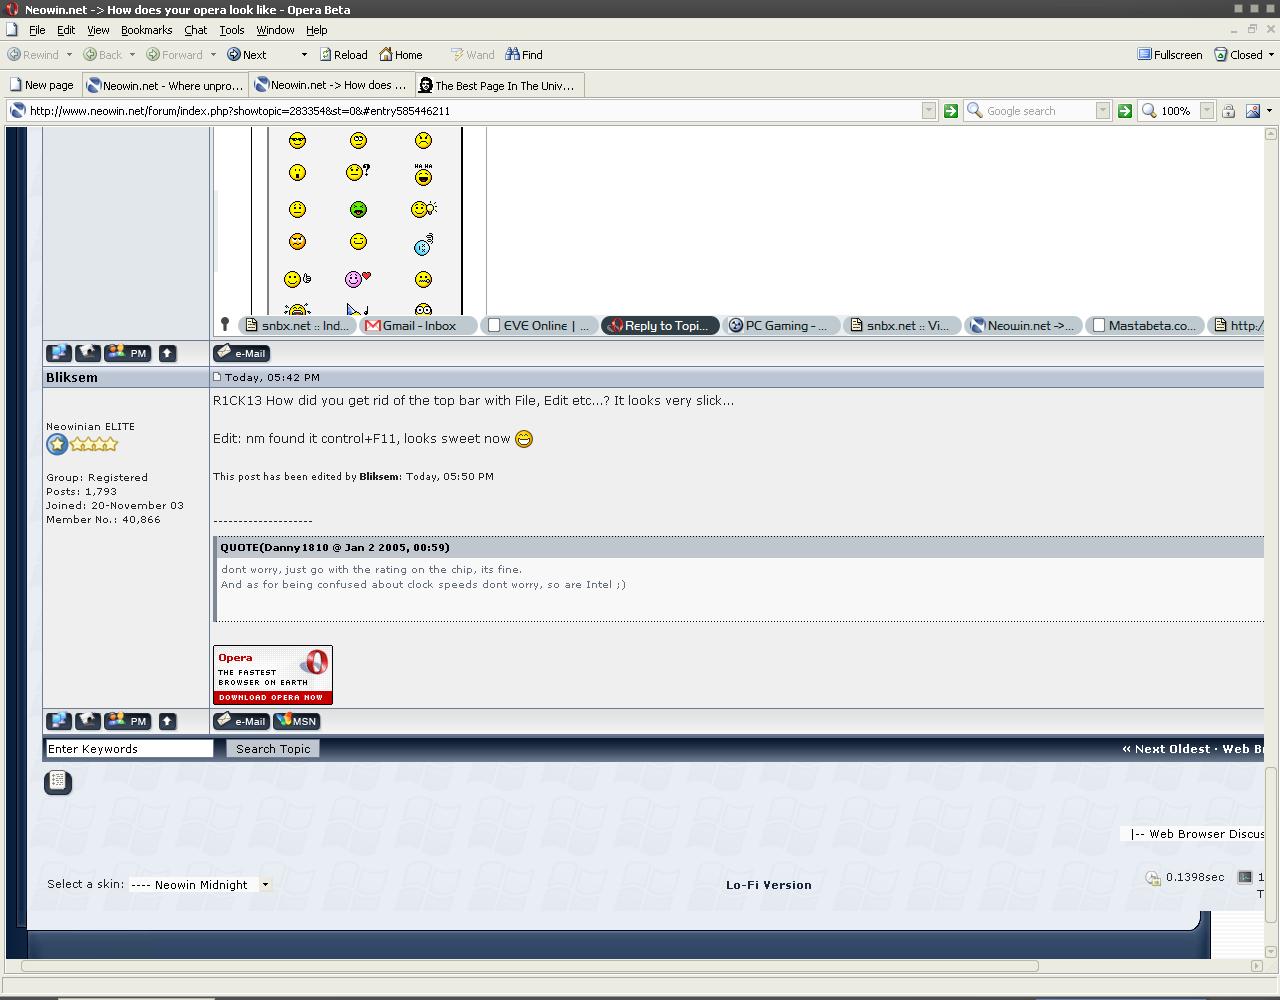Open a tab with New page

tap(41, 86)
